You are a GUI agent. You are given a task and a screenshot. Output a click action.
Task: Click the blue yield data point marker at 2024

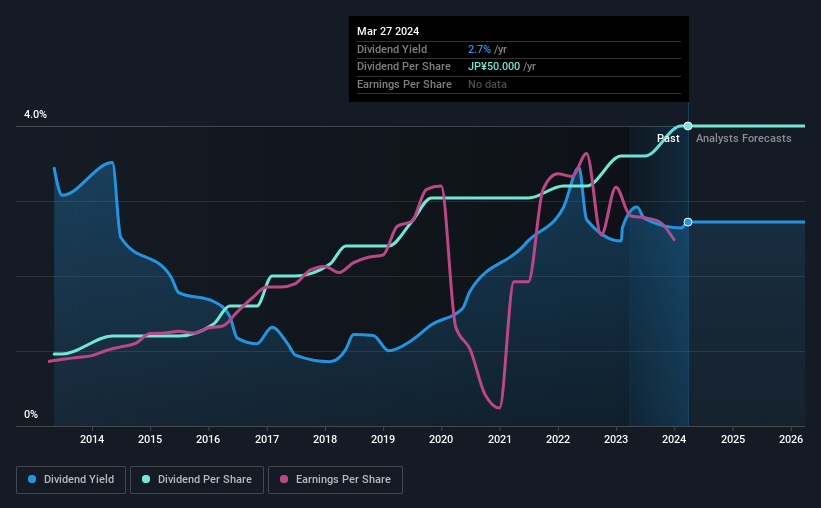point(688,222)
